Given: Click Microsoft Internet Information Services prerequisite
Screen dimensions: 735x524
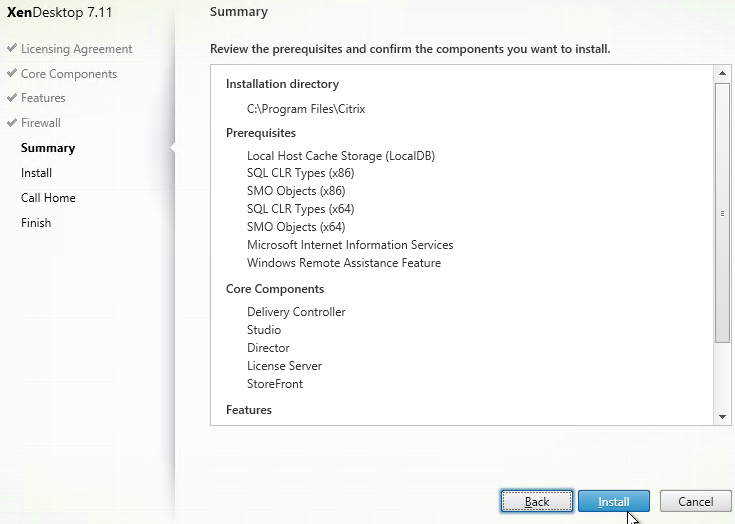Looking at the screenshot, I should (350, 245).
